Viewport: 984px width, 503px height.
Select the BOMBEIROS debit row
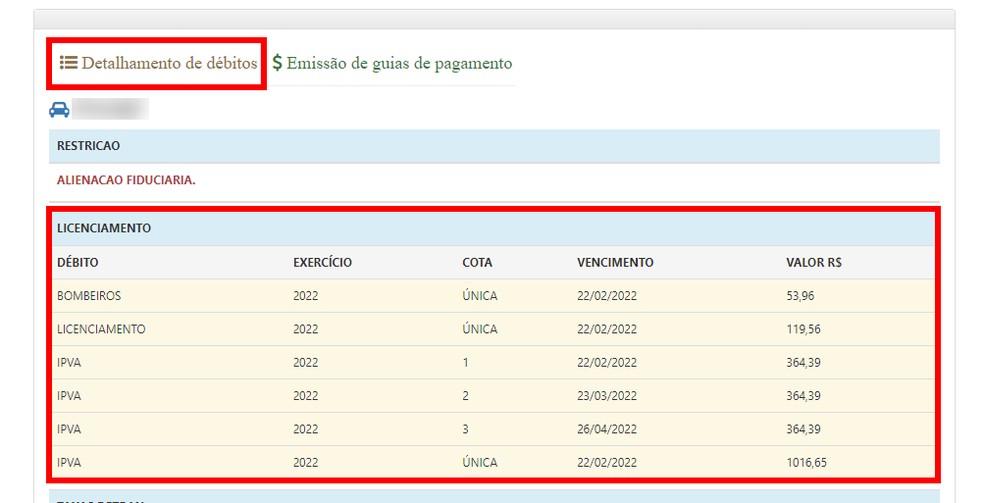pyautogui.click(x=493, y=295)
